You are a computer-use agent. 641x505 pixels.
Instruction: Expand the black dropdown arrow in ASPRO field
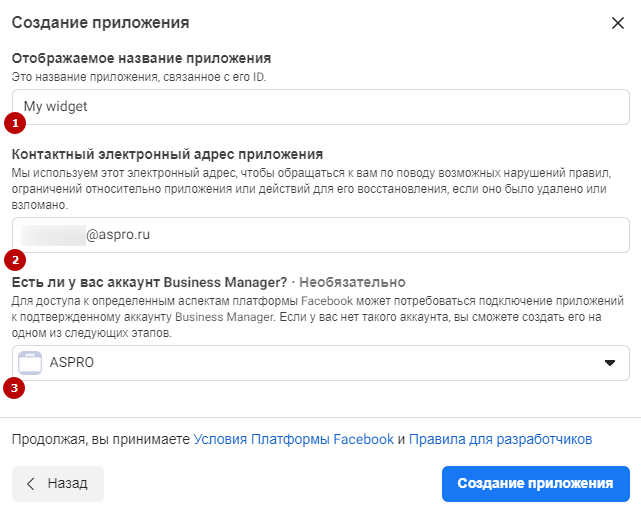pyautogui.click(x=610, y=363)
